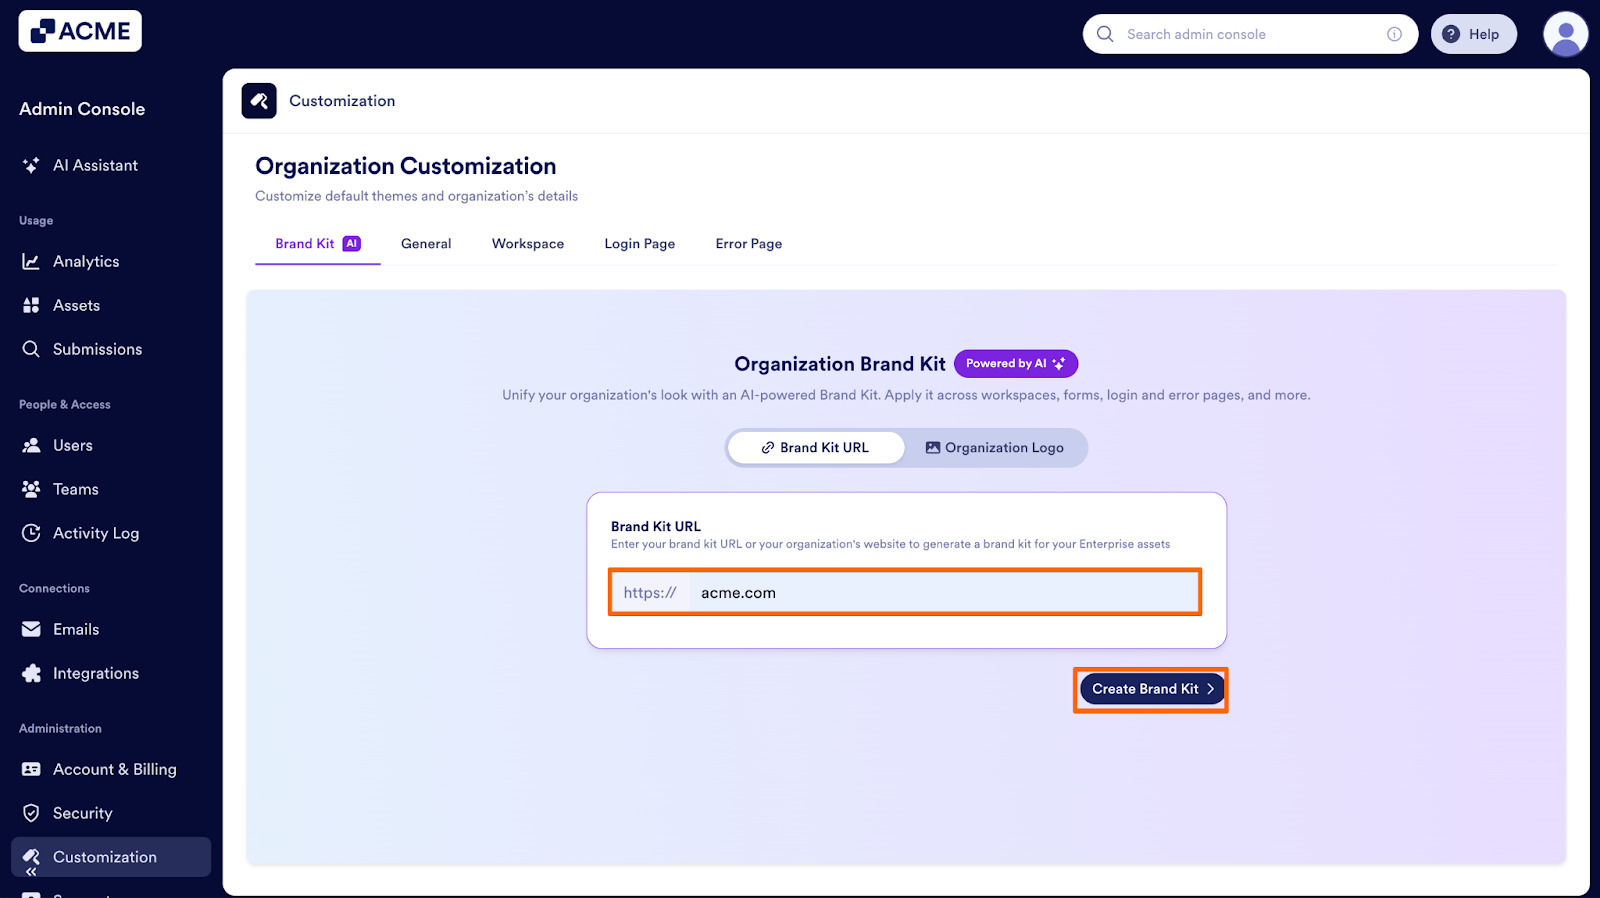
Task: Click the Organization Customization heading
Action: [x=405, y=166]
